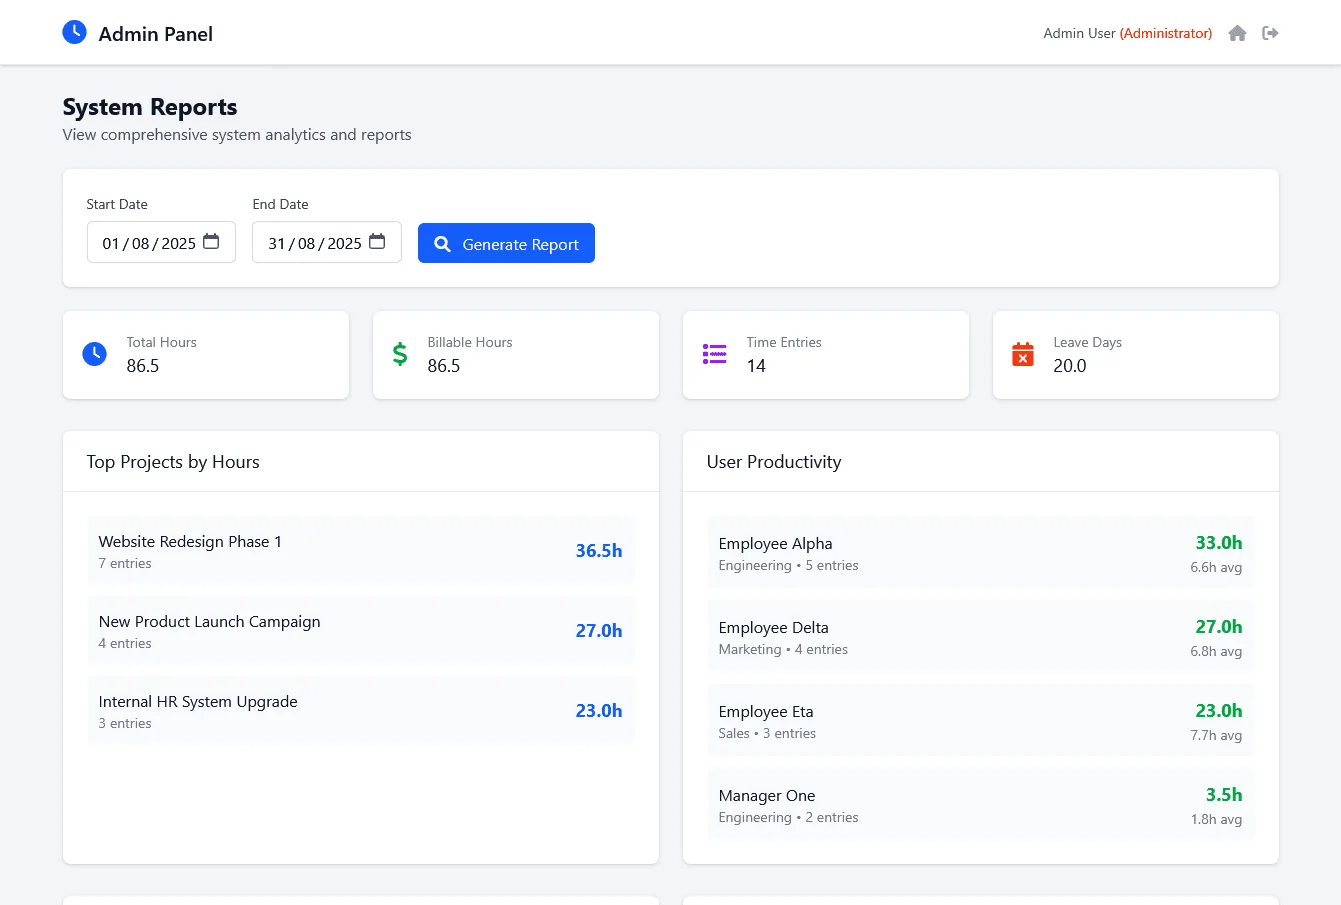Click the Time Entries list icon
The height and width of the screenshot is (905, 1341).
pyautogui.click(x=715, y=354)
